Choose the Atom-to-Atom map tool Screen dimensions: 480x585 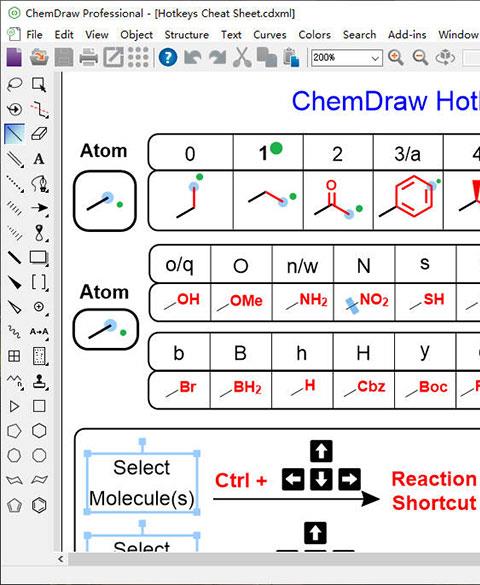(39, 331)
